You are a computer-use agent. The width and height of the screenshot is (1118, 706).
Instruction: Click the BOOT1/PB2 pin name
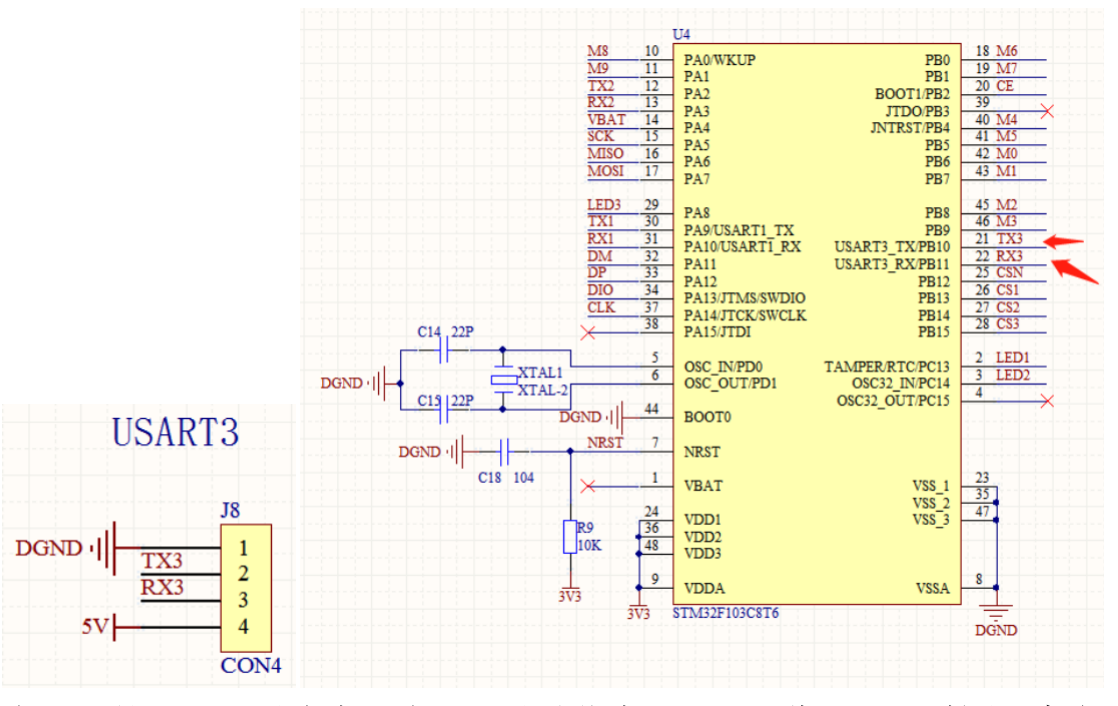913,94
